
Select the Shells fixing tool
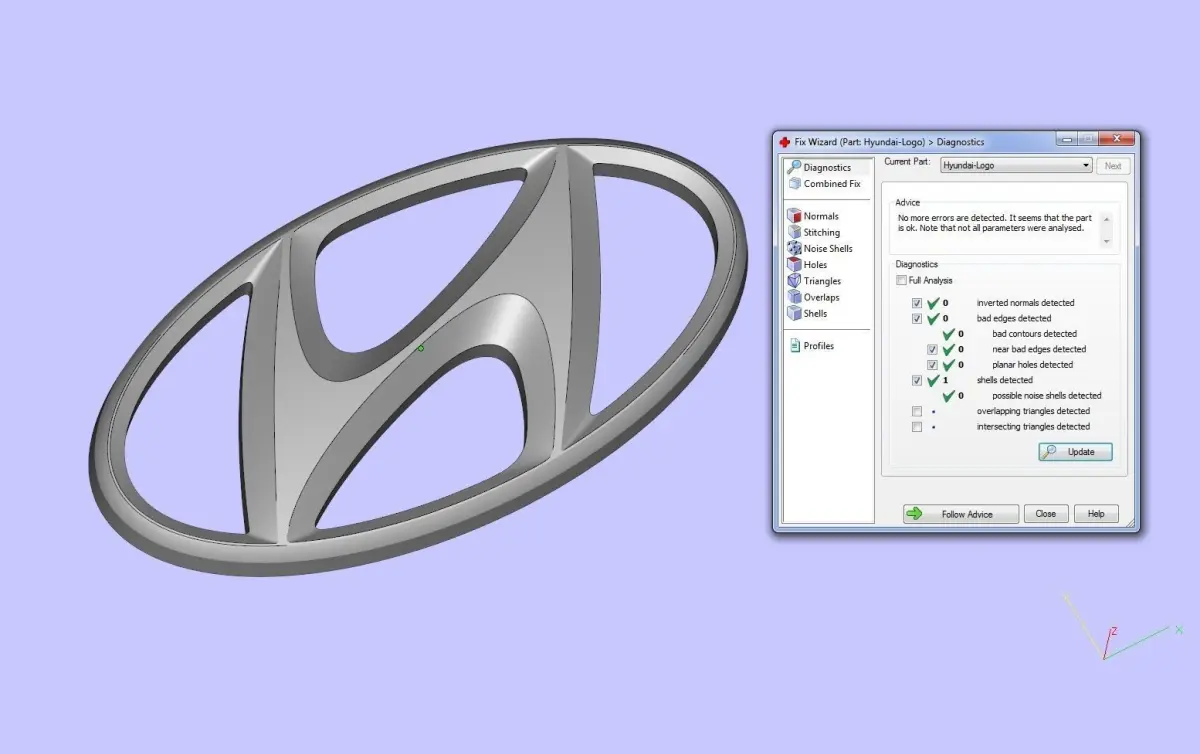point(808,313)
